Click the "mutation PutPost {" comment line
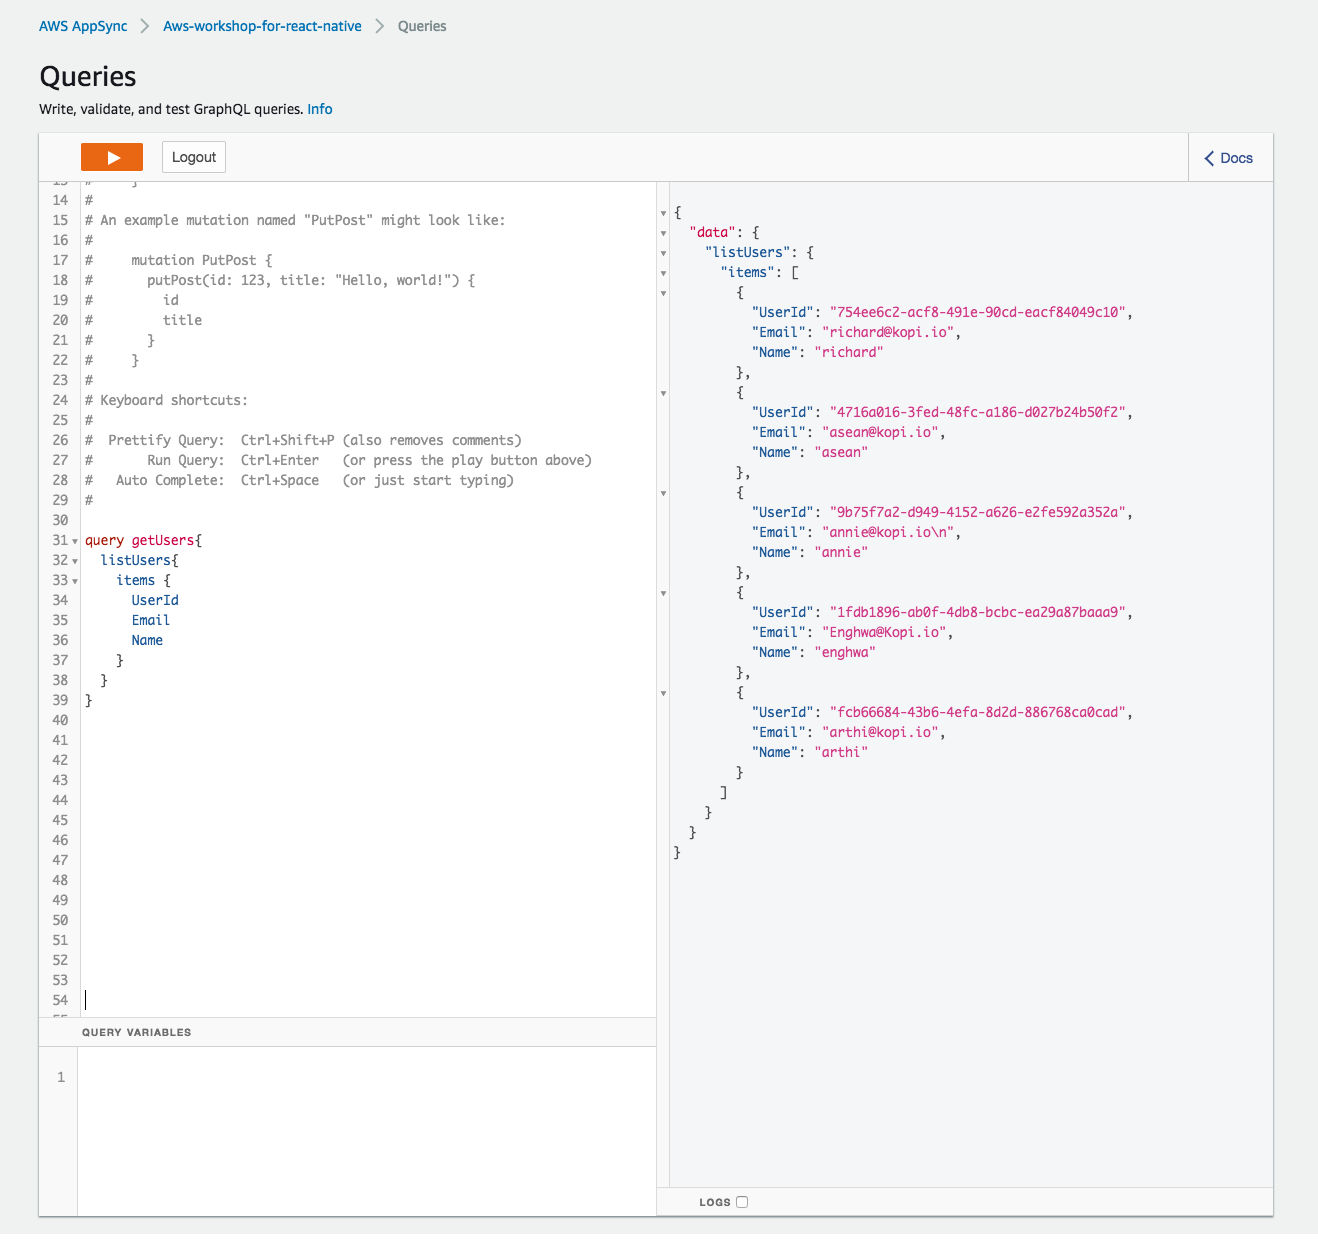The image size is (1318, 1239). coord(178,260)
